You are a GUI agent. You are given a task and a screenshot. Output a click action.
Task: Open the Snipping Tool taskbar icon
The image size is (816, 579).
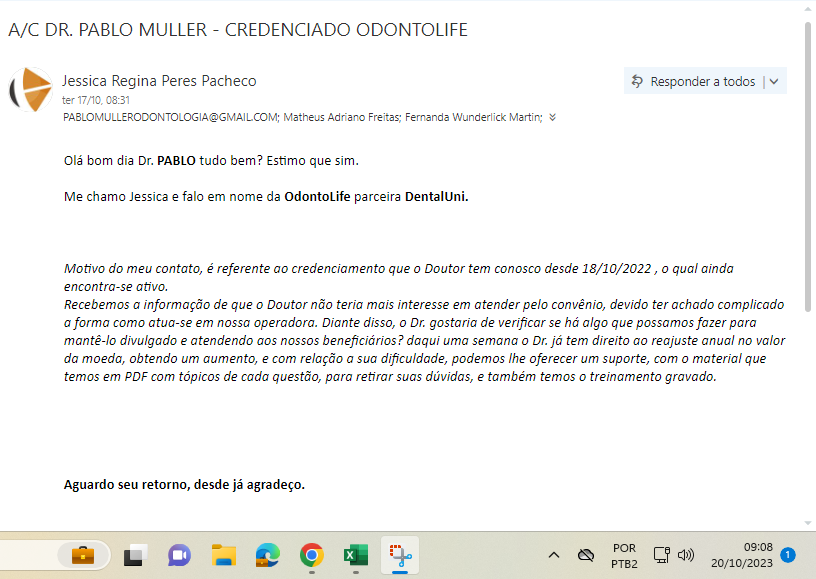pyautogui.click(x=400, y=555)
